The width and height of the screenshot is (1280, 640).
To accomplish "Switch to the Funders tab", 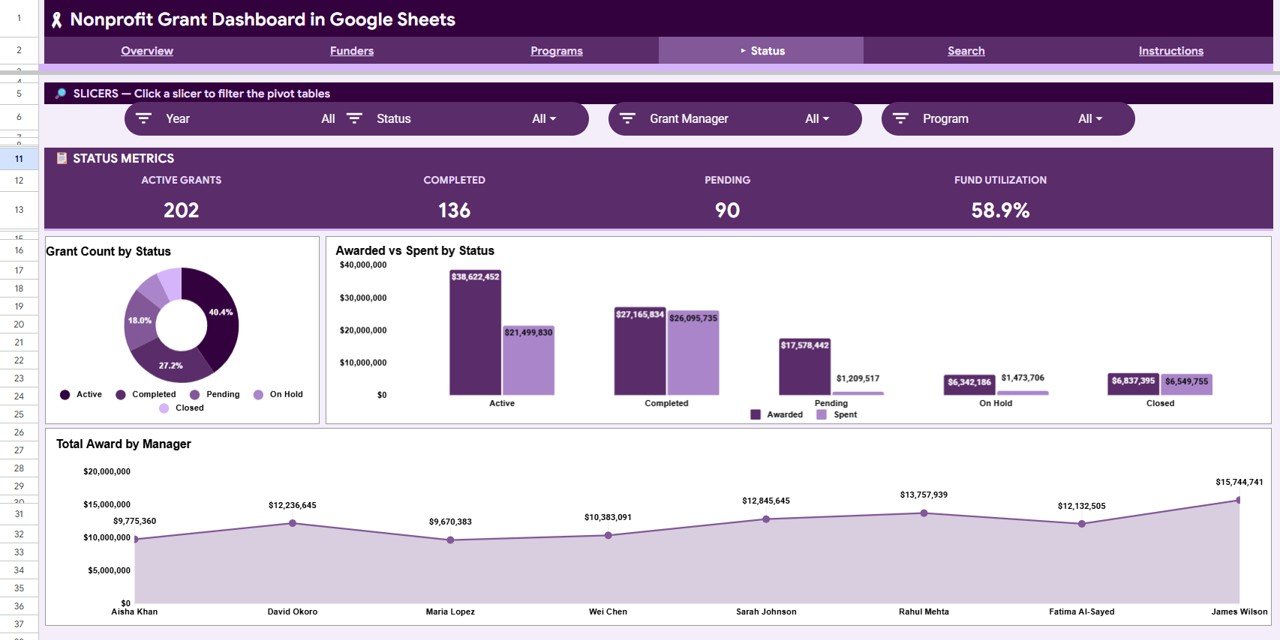I will click(352, 51).
